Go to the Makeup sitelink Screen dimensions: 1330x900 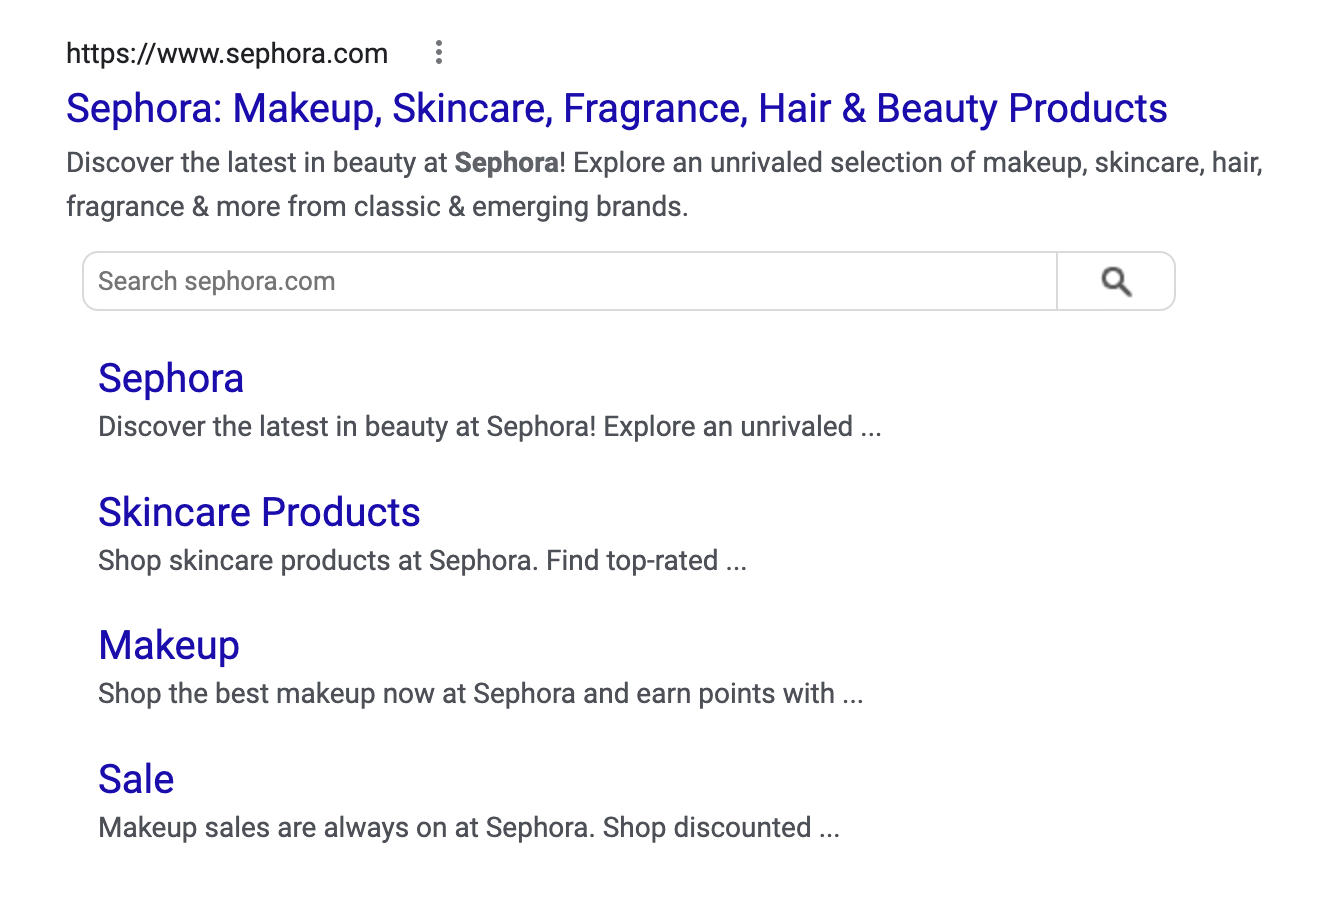169,646
